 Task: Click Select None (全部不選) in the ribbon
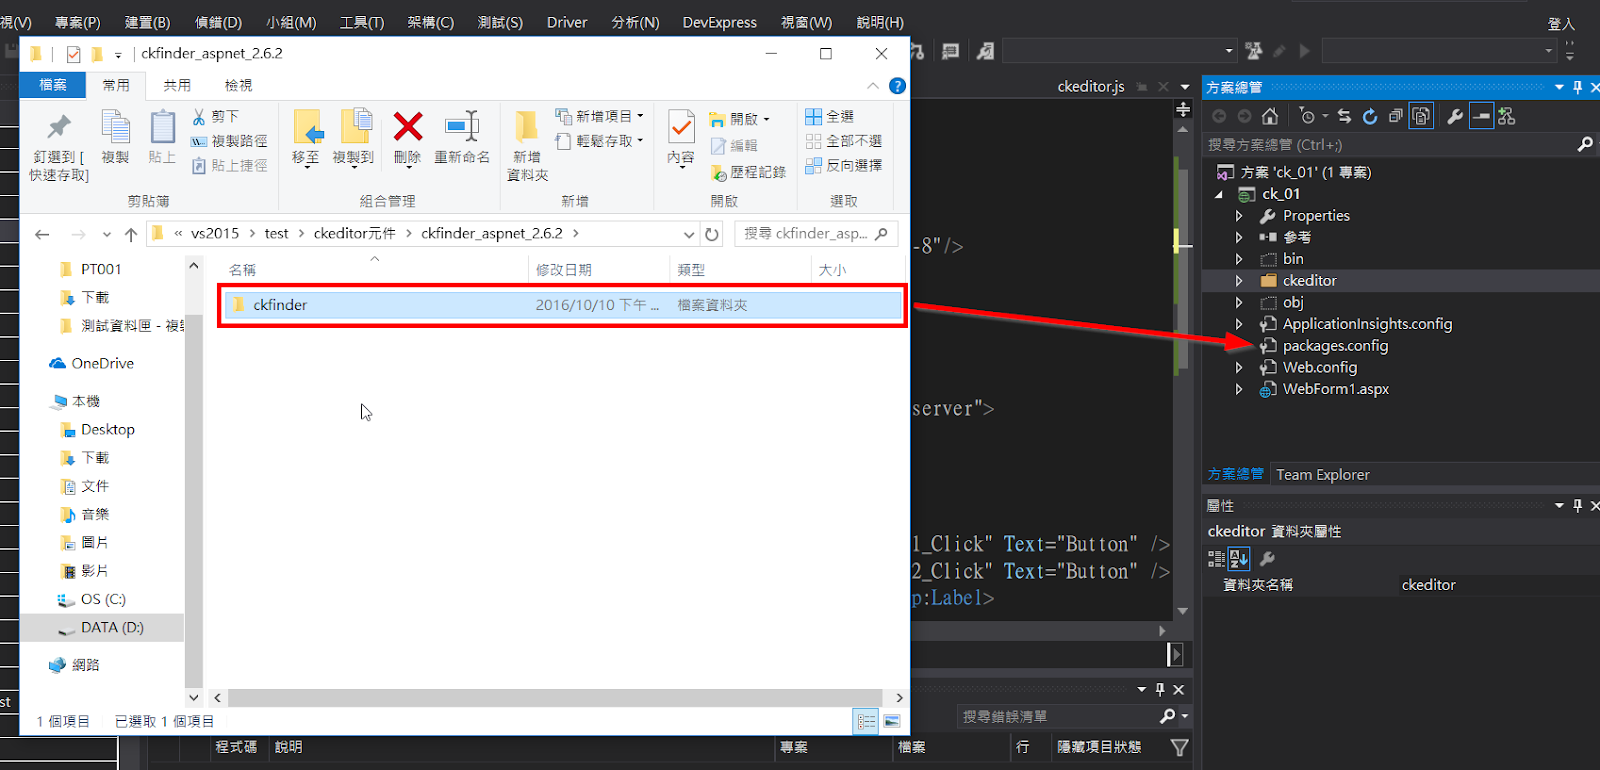(x=844, y=141)
